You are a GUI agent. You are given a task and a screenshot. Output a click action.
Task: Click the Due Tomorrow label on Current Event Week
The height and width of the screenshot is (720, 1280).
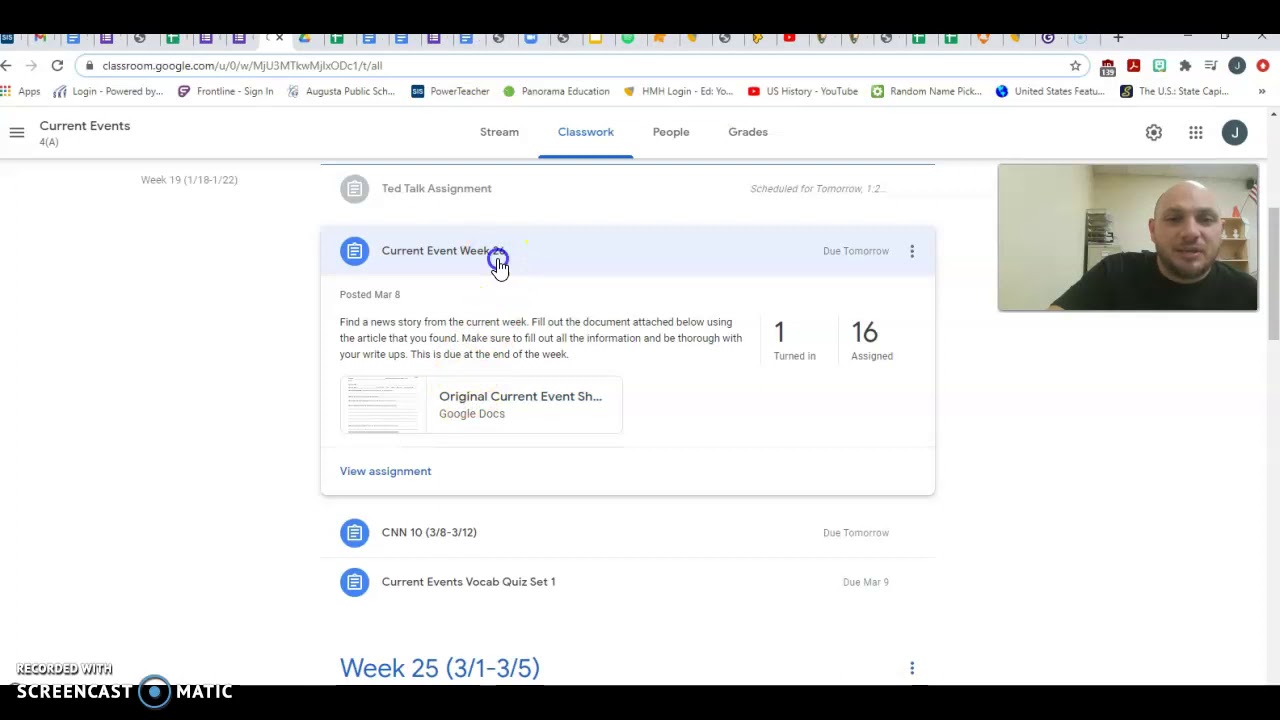click(x=856, y=251)
